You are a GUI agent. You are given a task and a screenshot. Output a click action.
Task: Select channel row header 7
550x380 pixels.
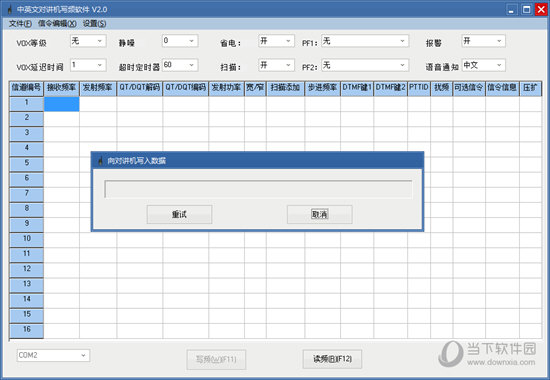(26, 195)
